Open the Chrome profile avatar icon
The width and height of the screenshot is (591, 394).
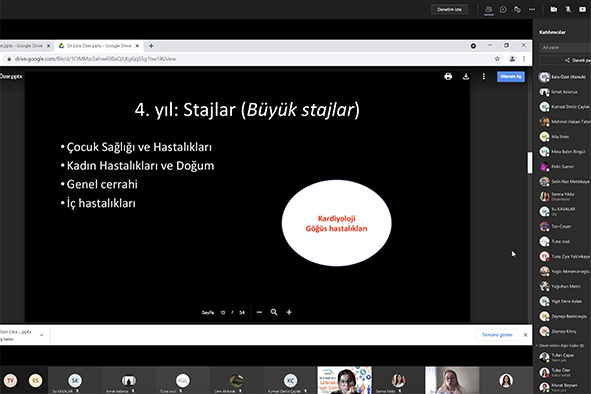click(x=512, y=59)
